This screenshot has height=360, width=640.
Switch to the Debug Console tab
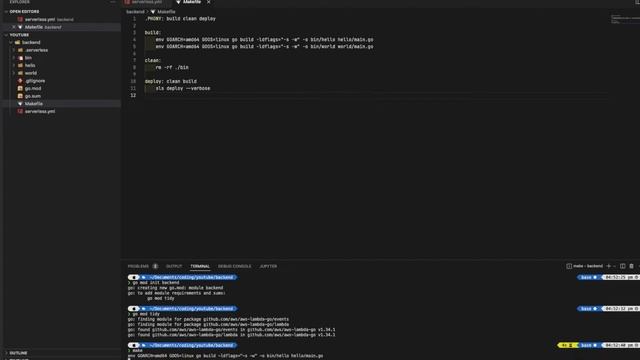pos(235,266)
